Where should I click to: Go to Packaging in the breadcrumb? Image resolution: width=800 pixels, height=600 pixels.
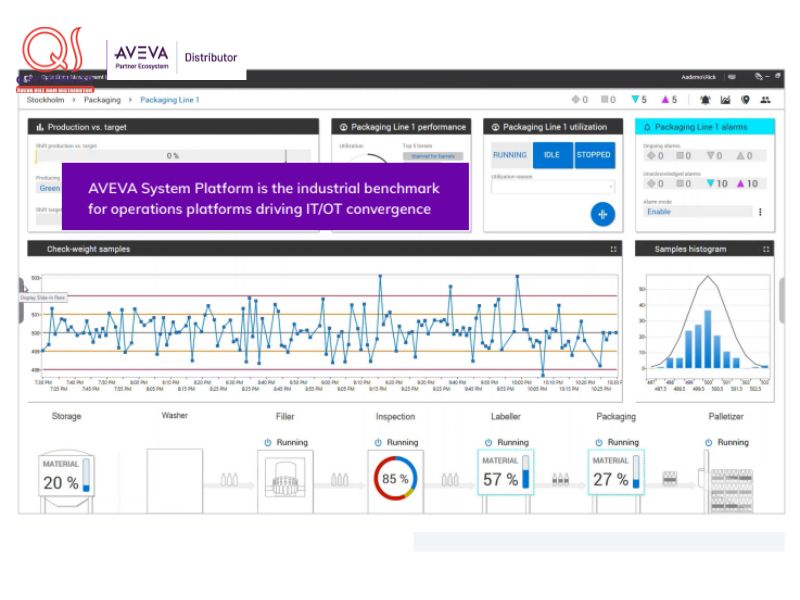pyautogui.click(x=102, y=100)
